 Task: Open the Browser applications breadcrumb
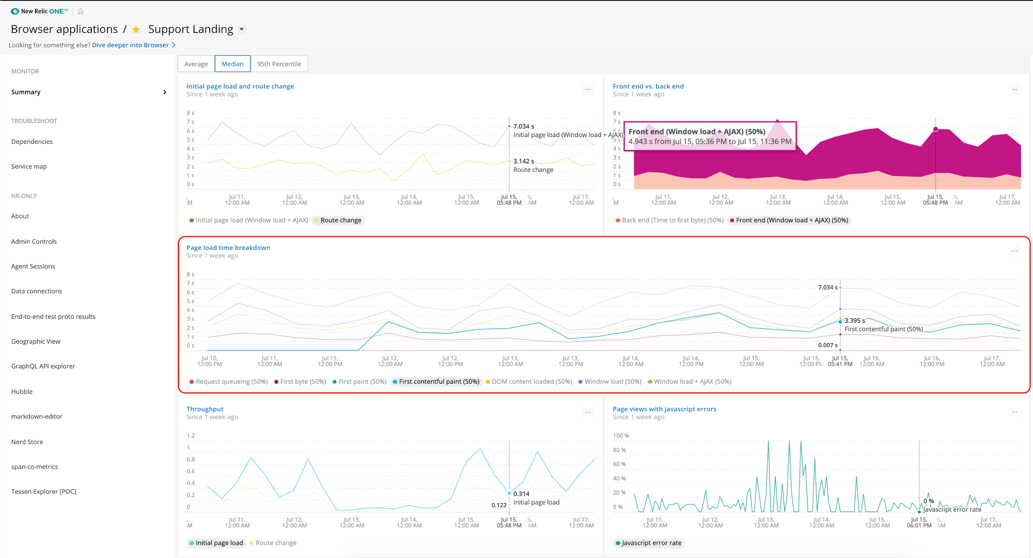(x=64, y=29)
